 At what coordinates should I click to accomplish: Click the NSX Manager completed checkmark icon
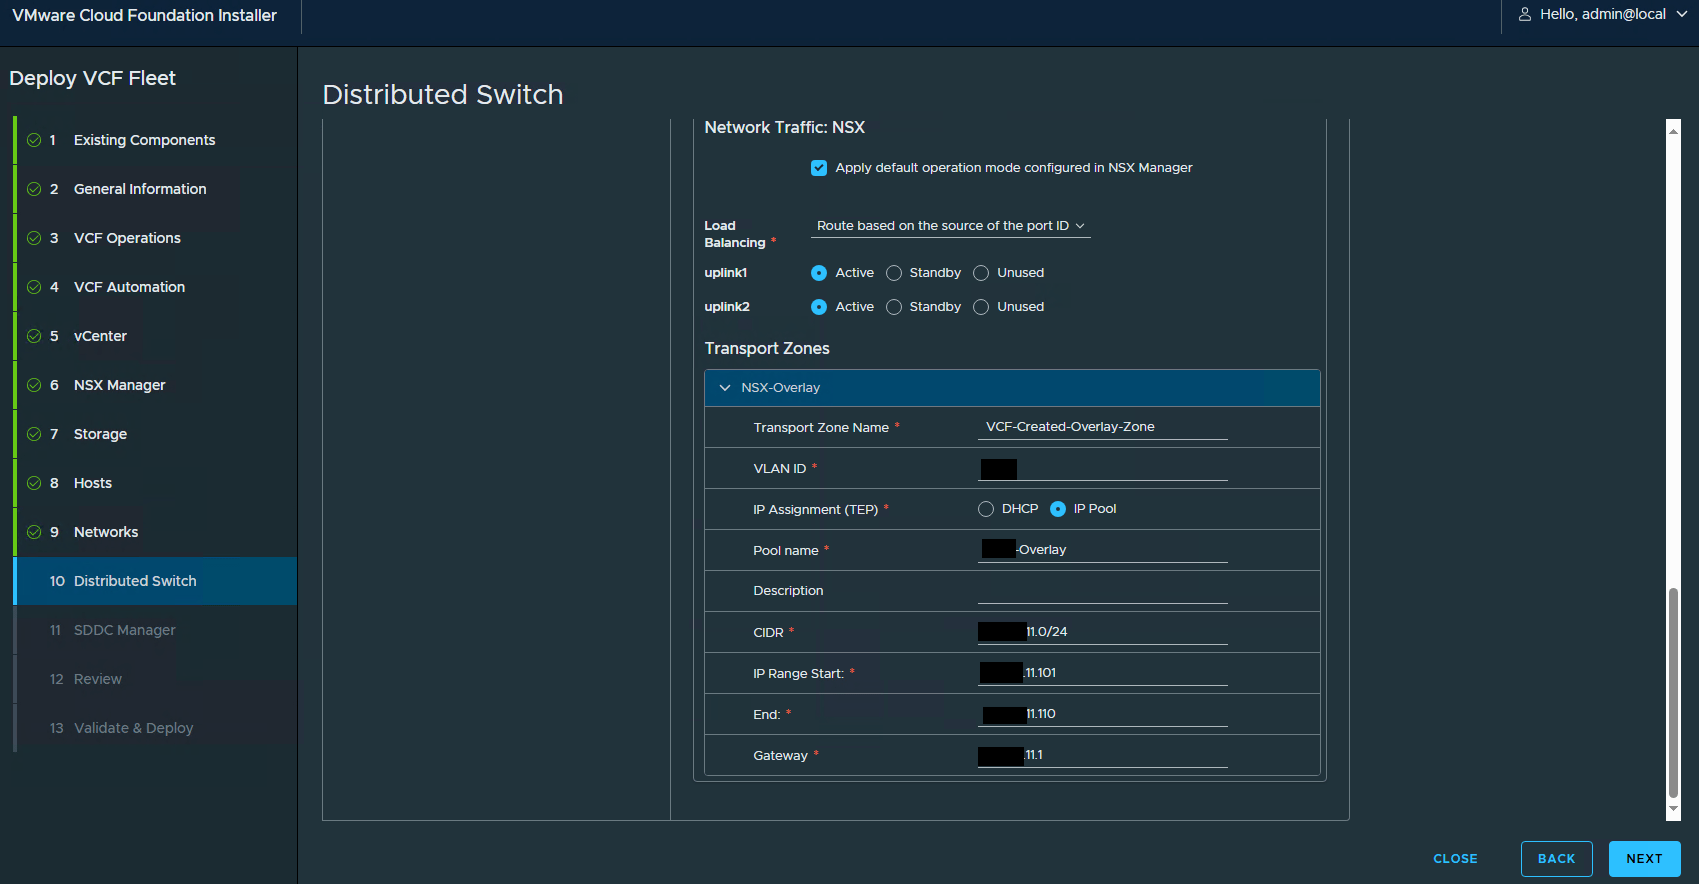(34, 385)
